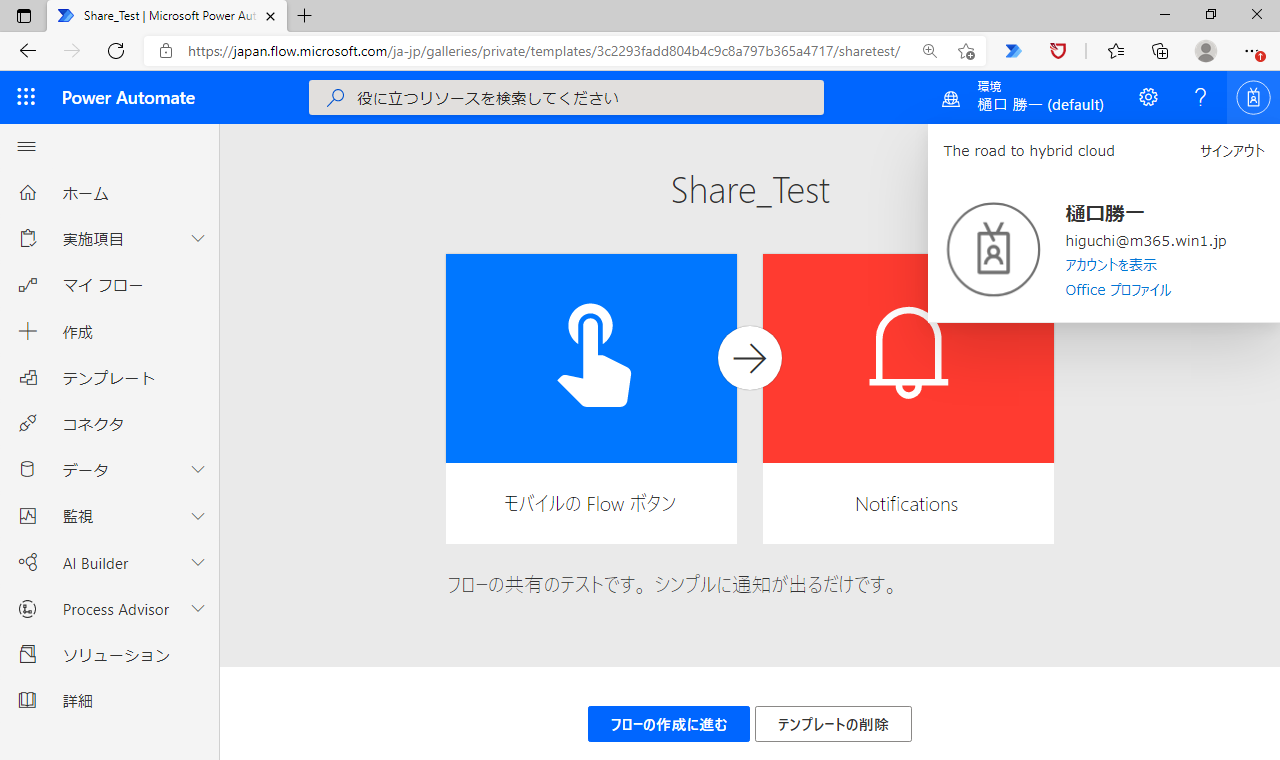Click the zoom magnifier in address bar
This screenshot has height=760, width=1280.
click(930, 51)
